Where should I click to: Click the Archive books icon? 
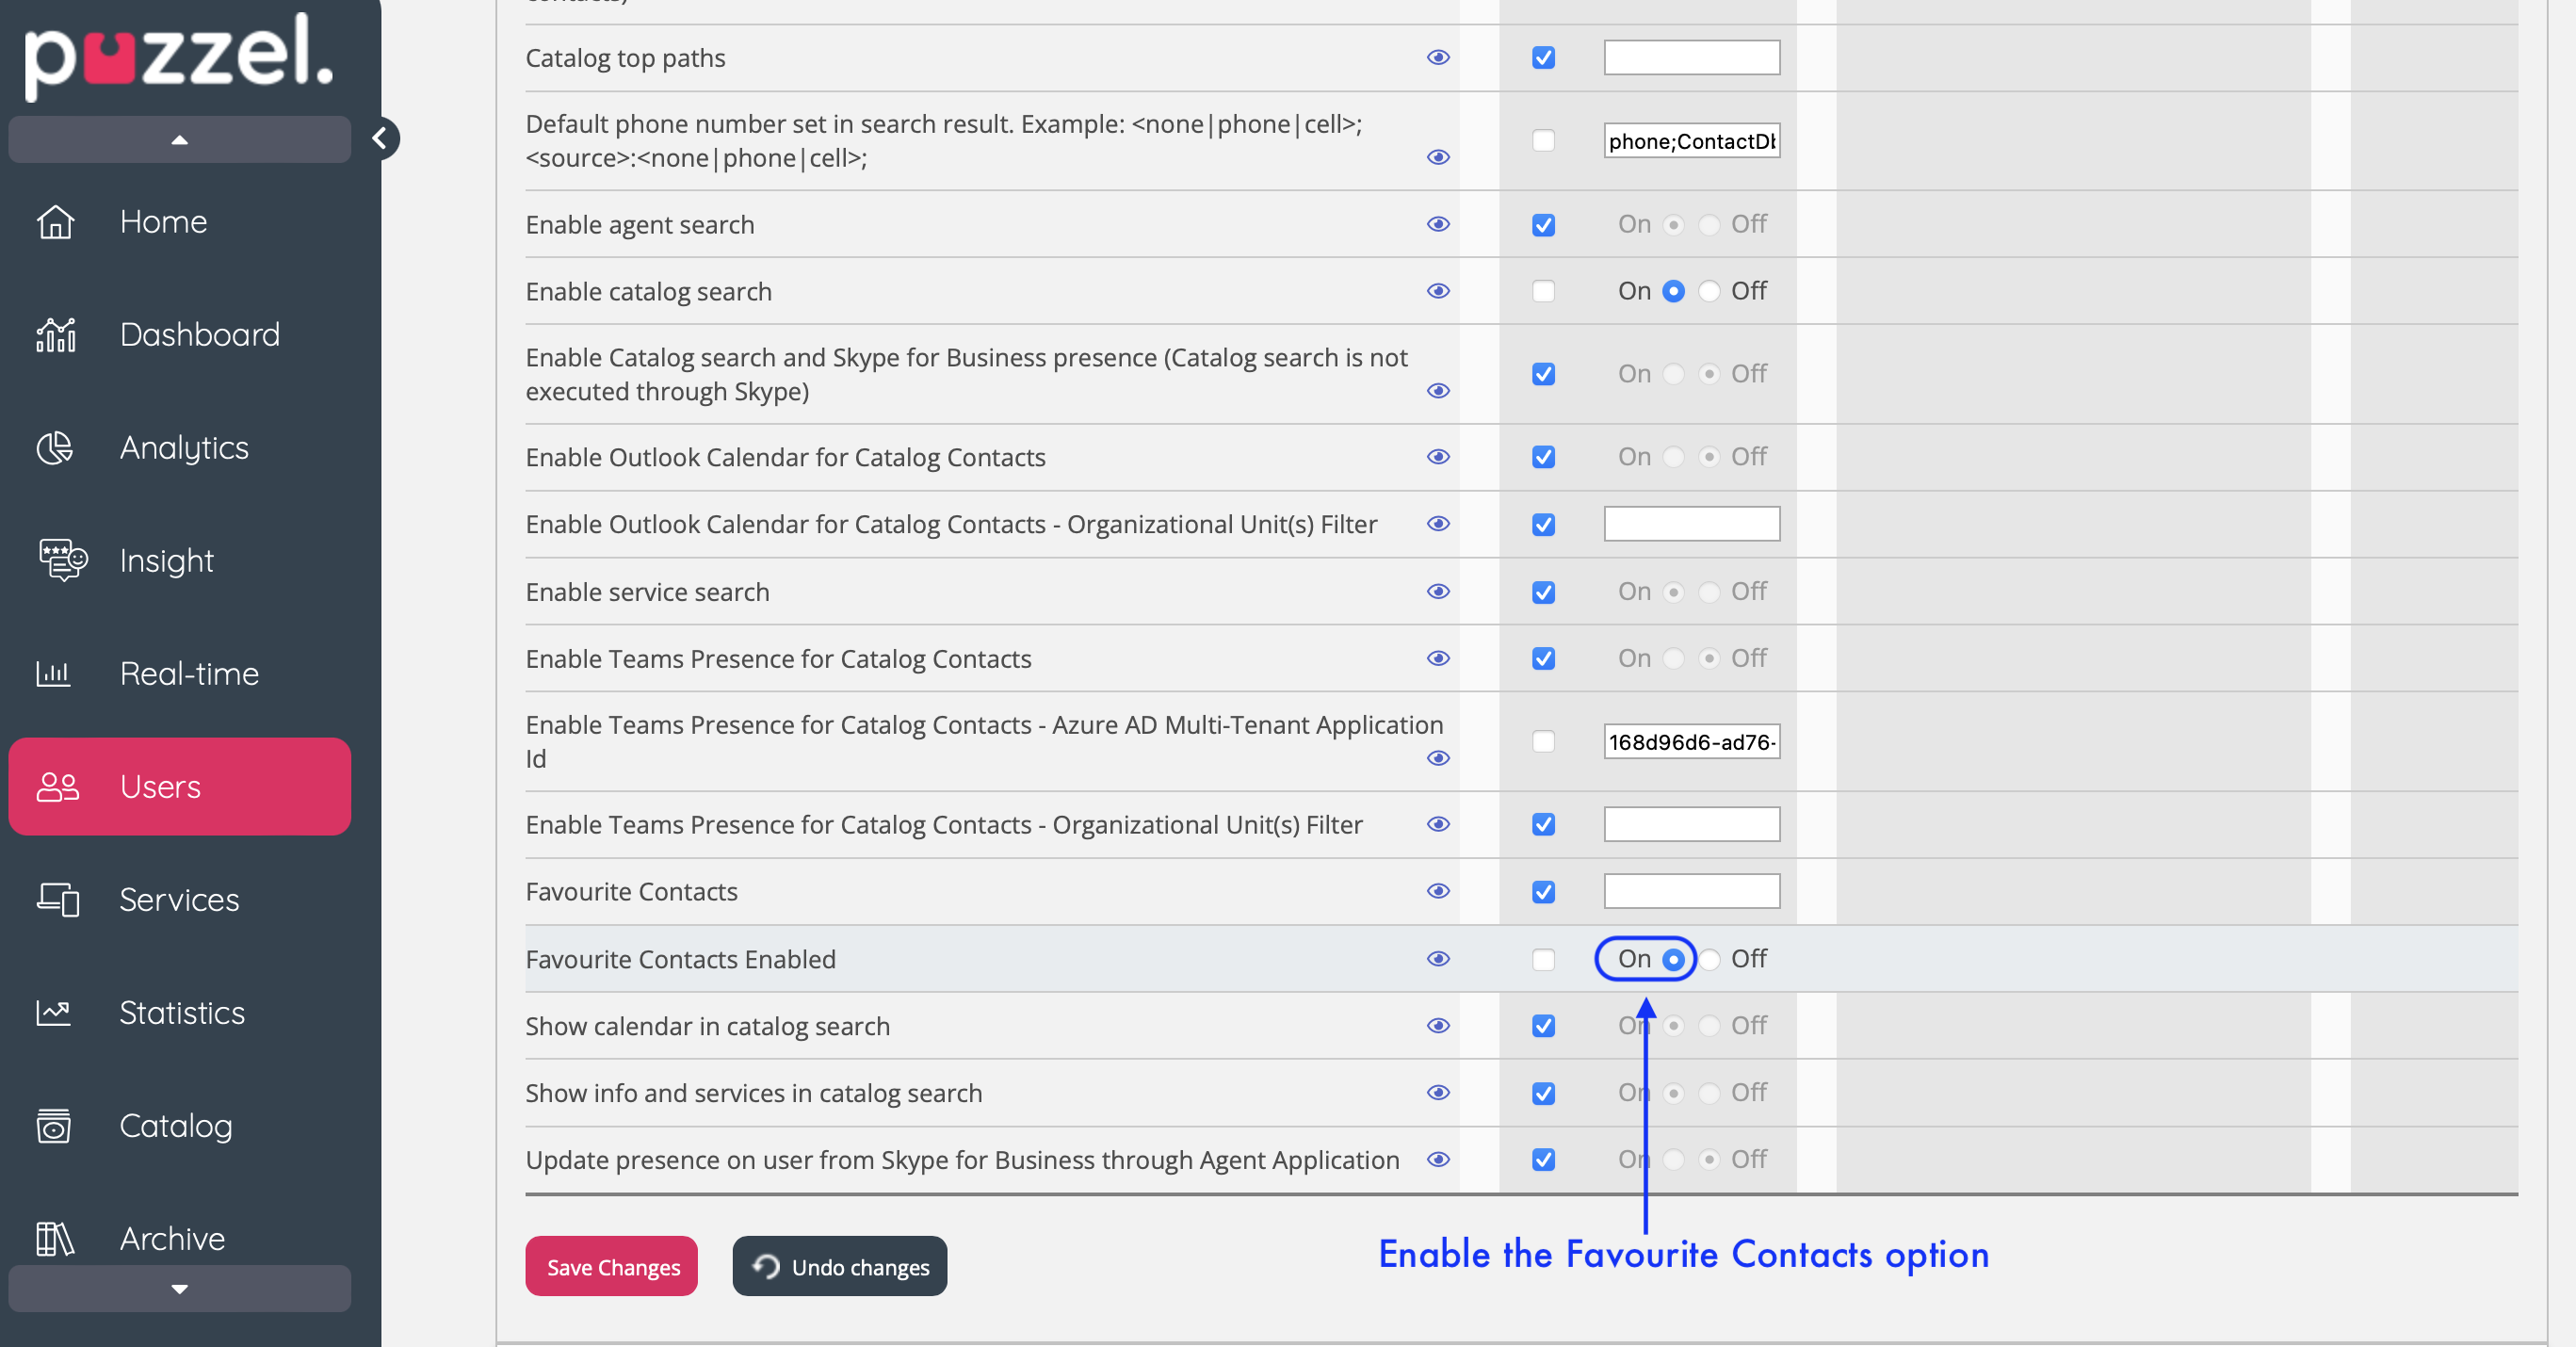pyautogui.click(x=55, y=1238)
